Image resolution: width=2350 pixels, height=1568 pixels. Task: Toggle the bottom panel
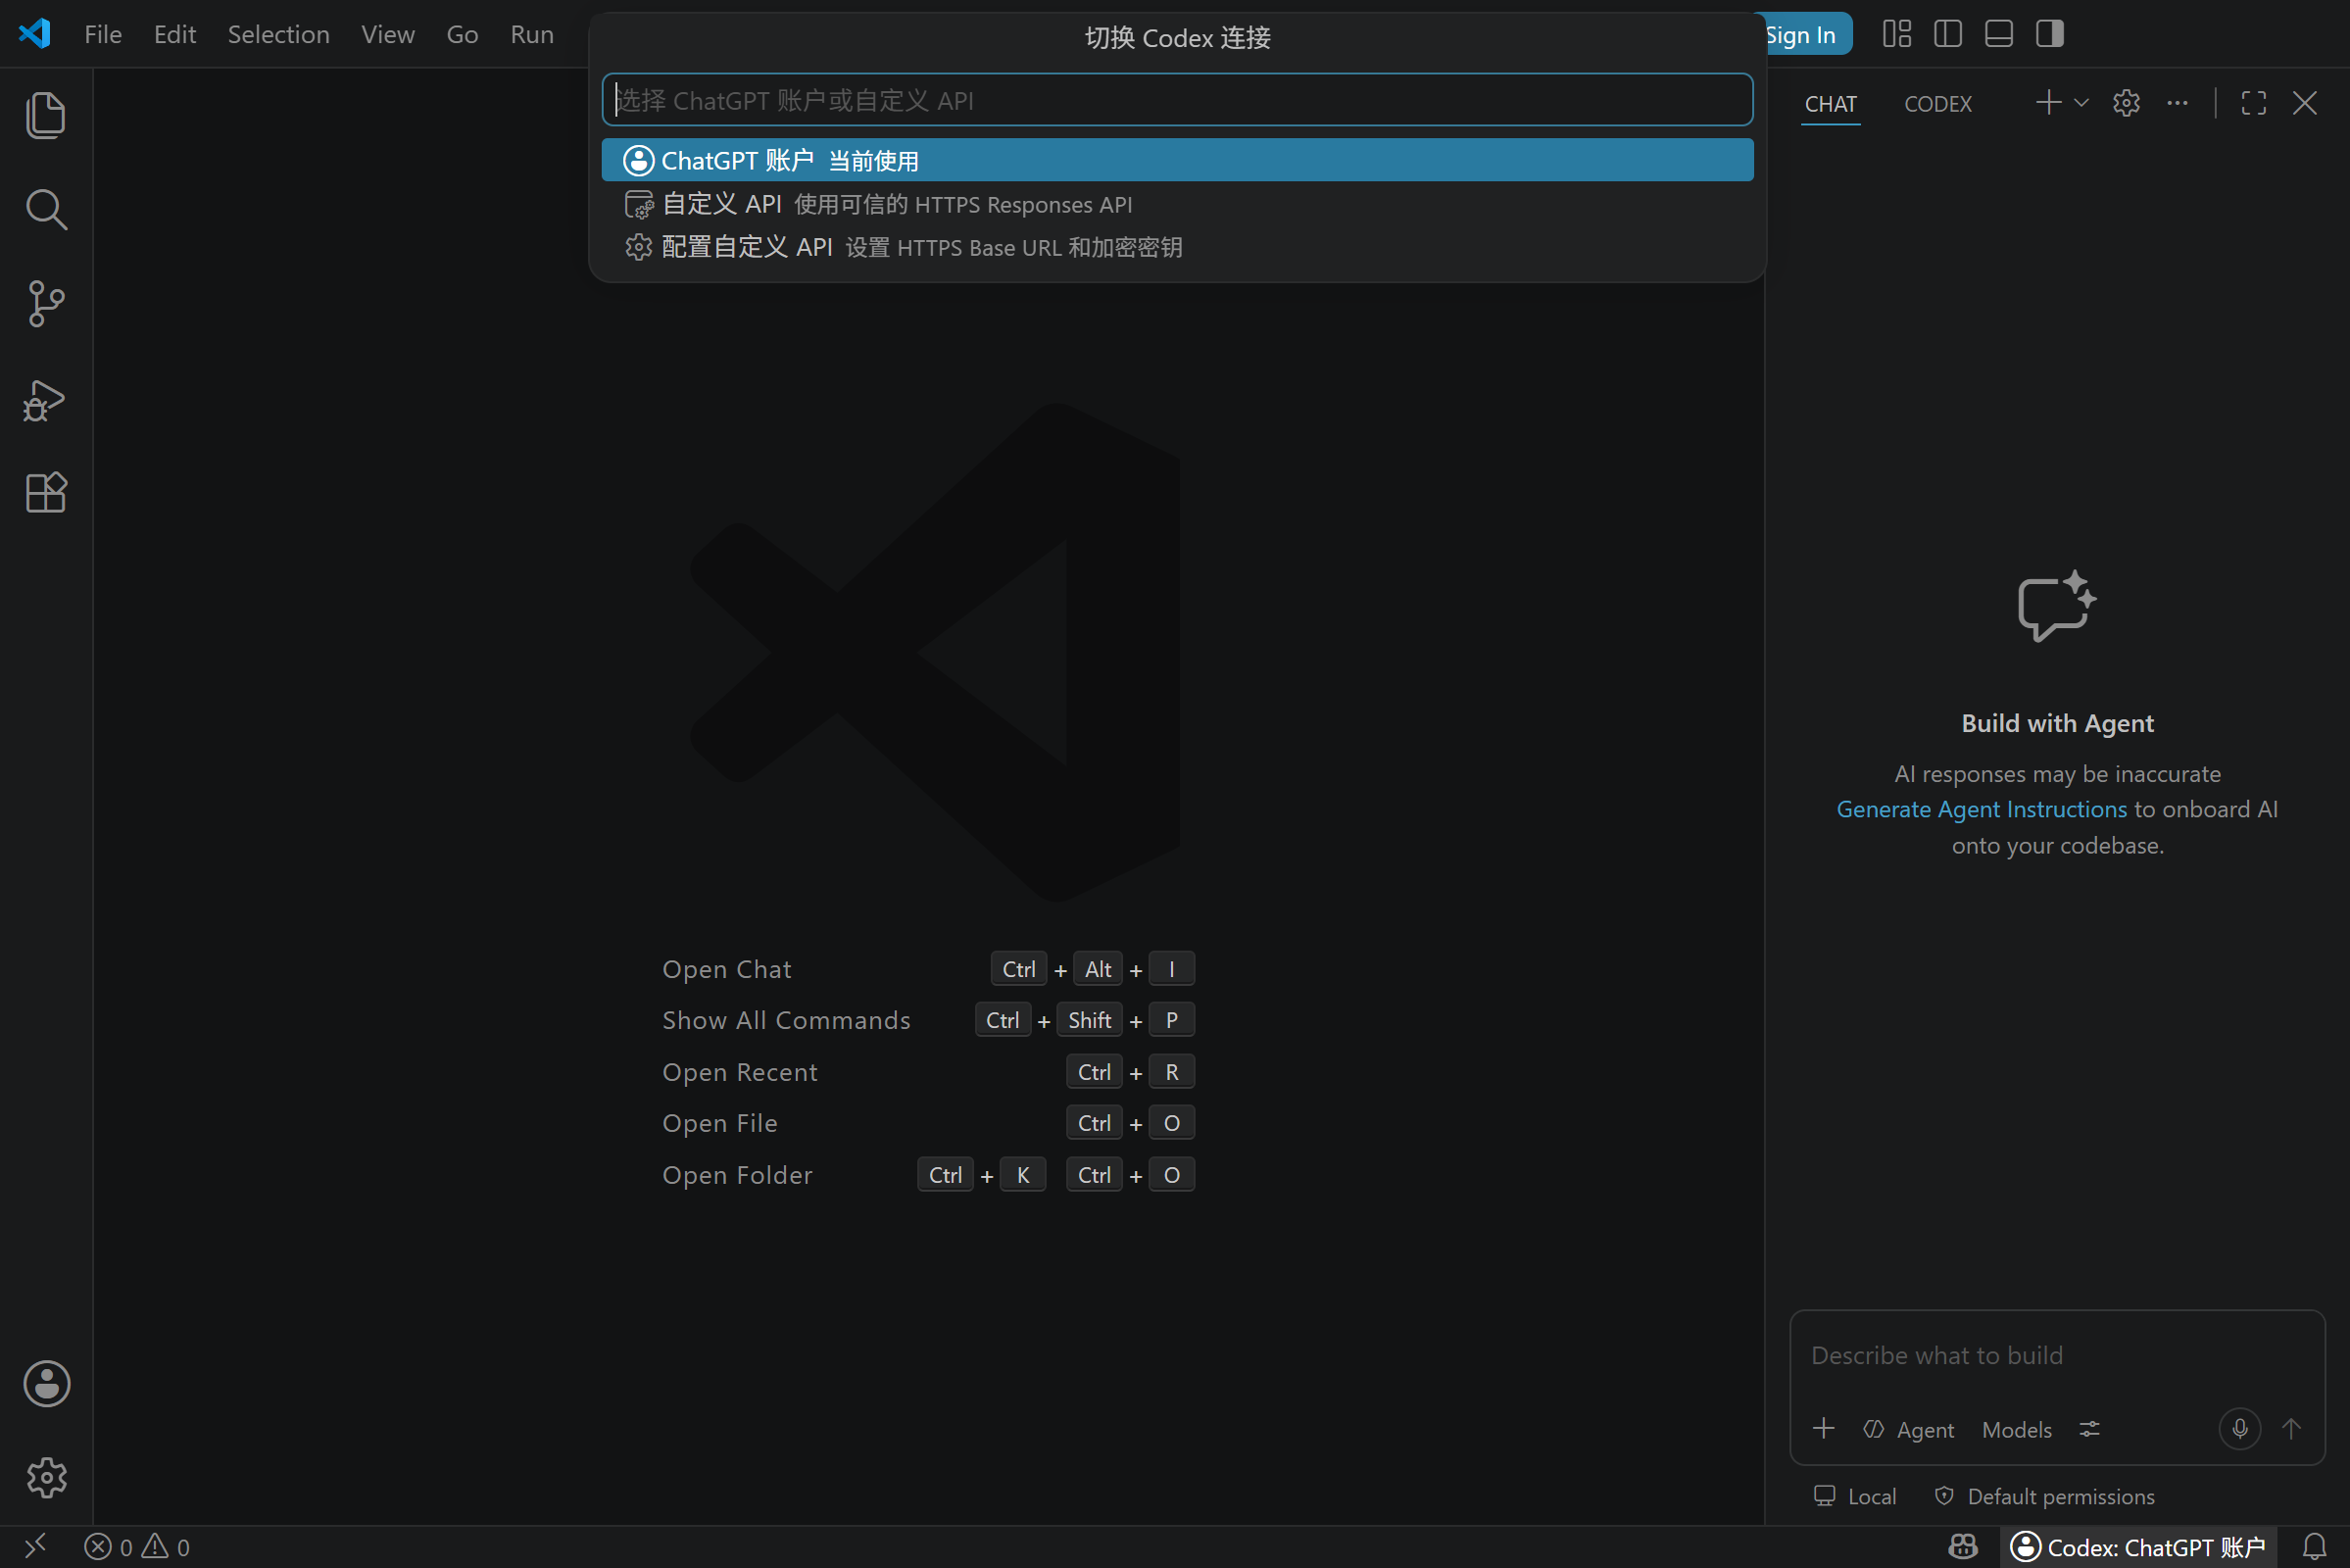point(1999,34)
